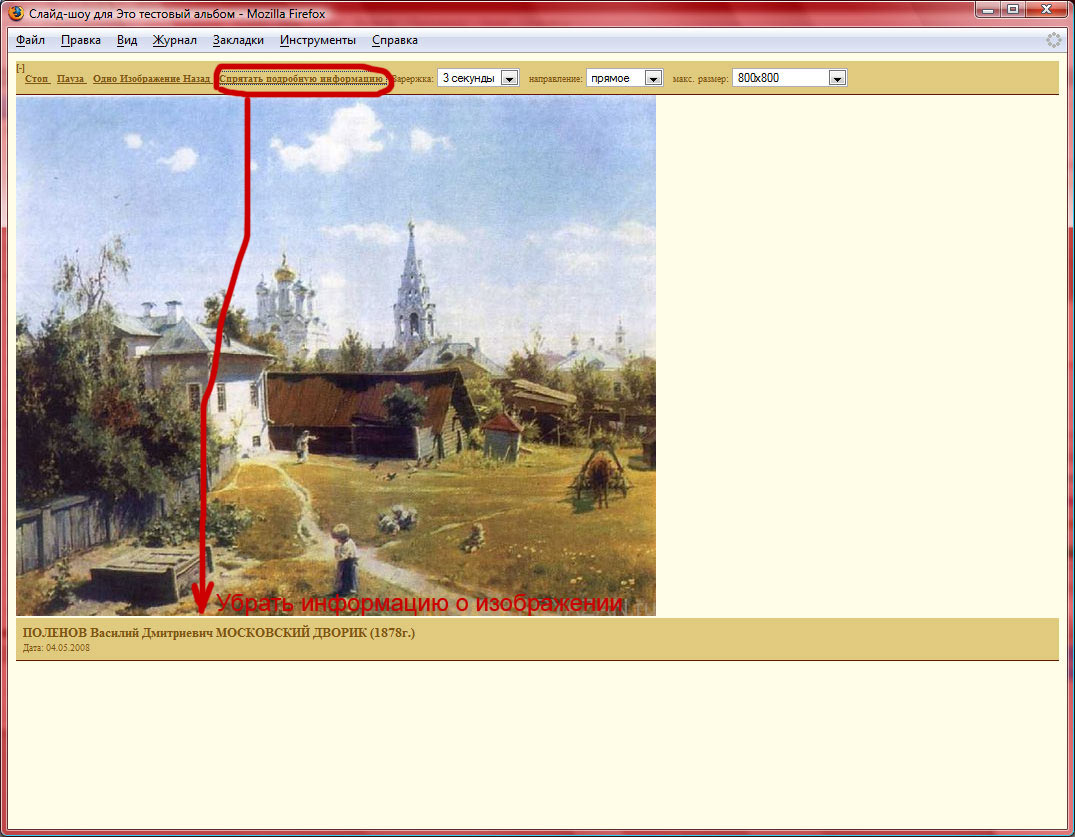
Task: Open the Закладки menu
Action: tap(239, 40)
